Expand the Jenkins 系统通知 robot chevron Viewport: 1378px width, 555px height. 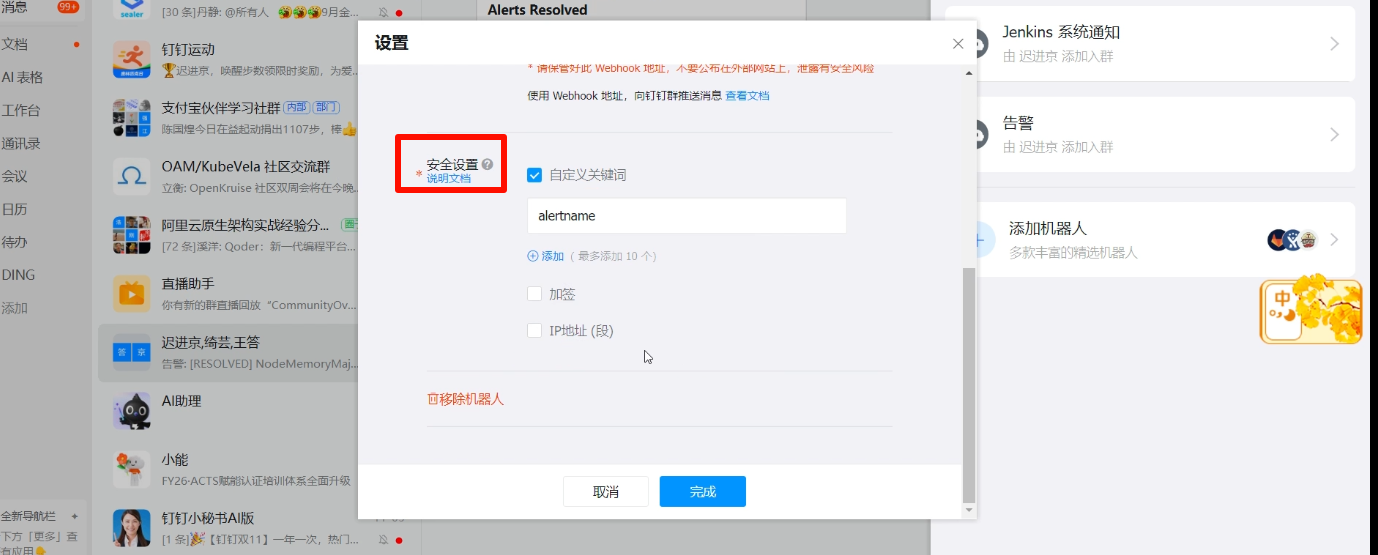click(x=1334, y=44)
